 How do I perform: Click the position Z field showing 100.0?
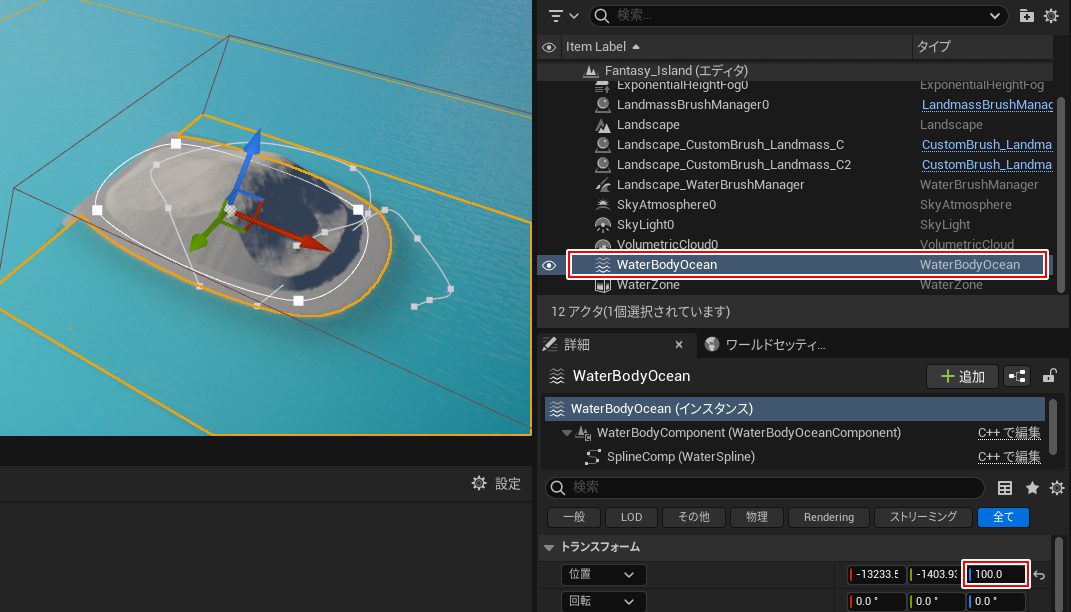(996, 575)
